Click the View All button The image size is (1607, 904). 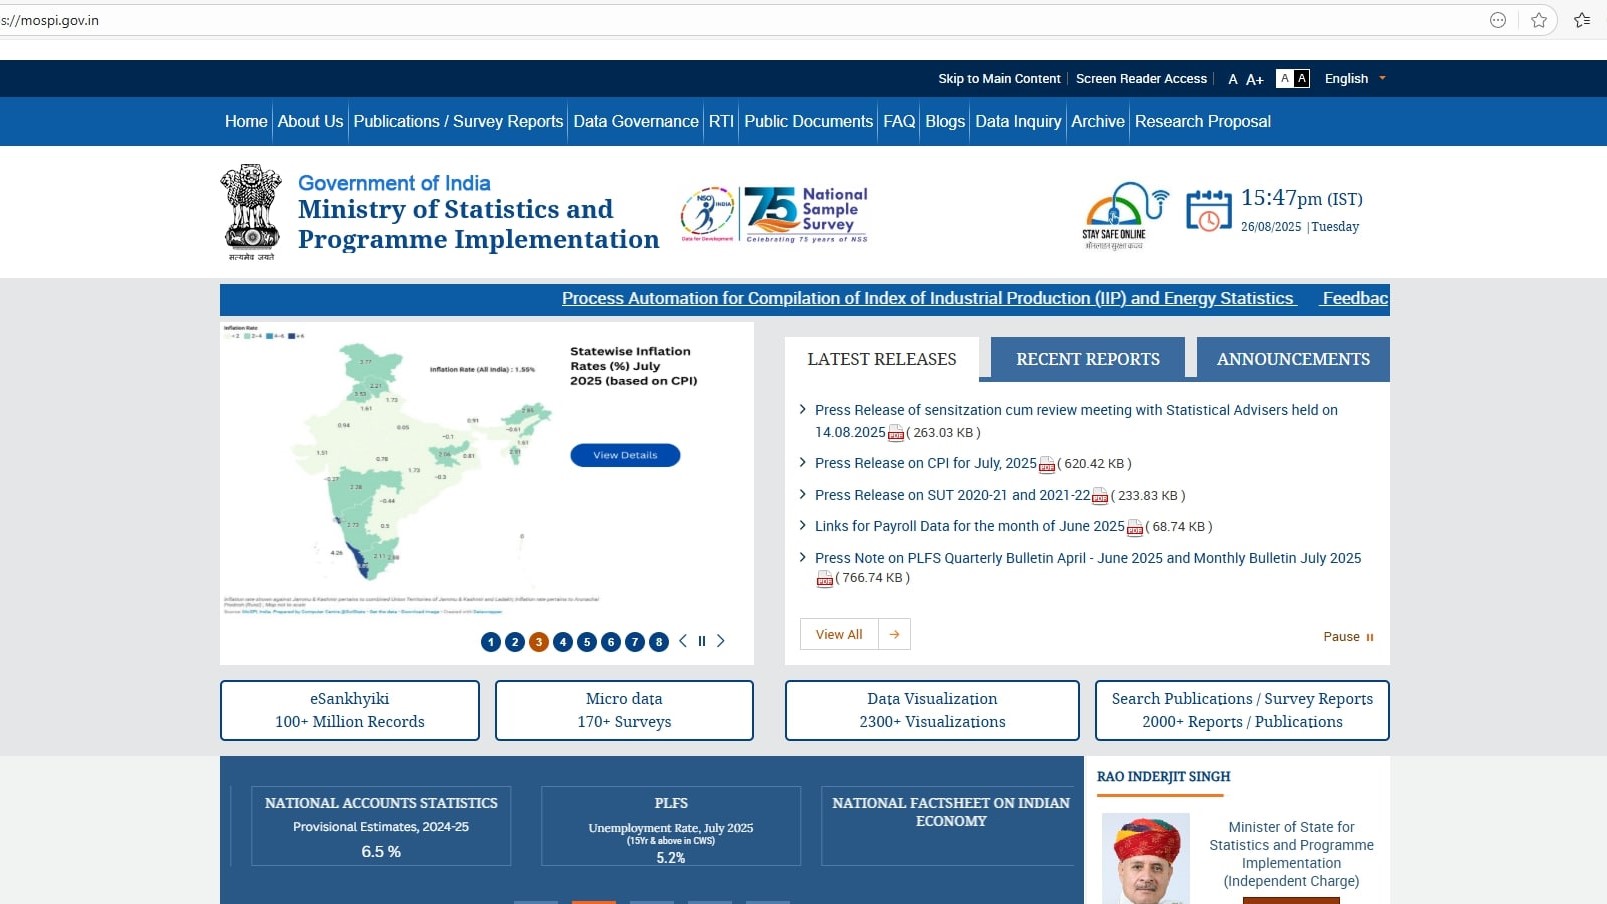tap(839, 634)
